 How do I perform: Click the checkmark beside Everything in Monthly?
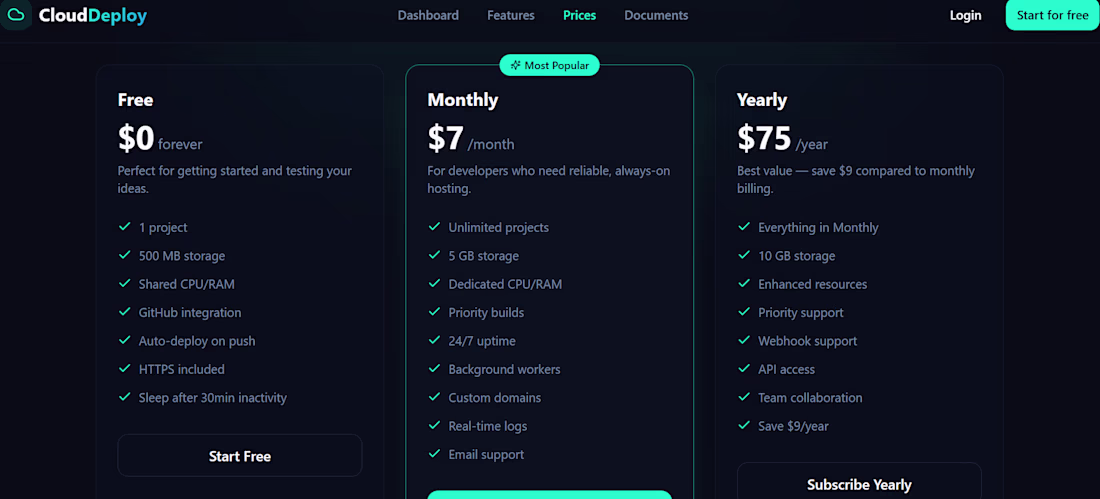[x=744, y=227]
